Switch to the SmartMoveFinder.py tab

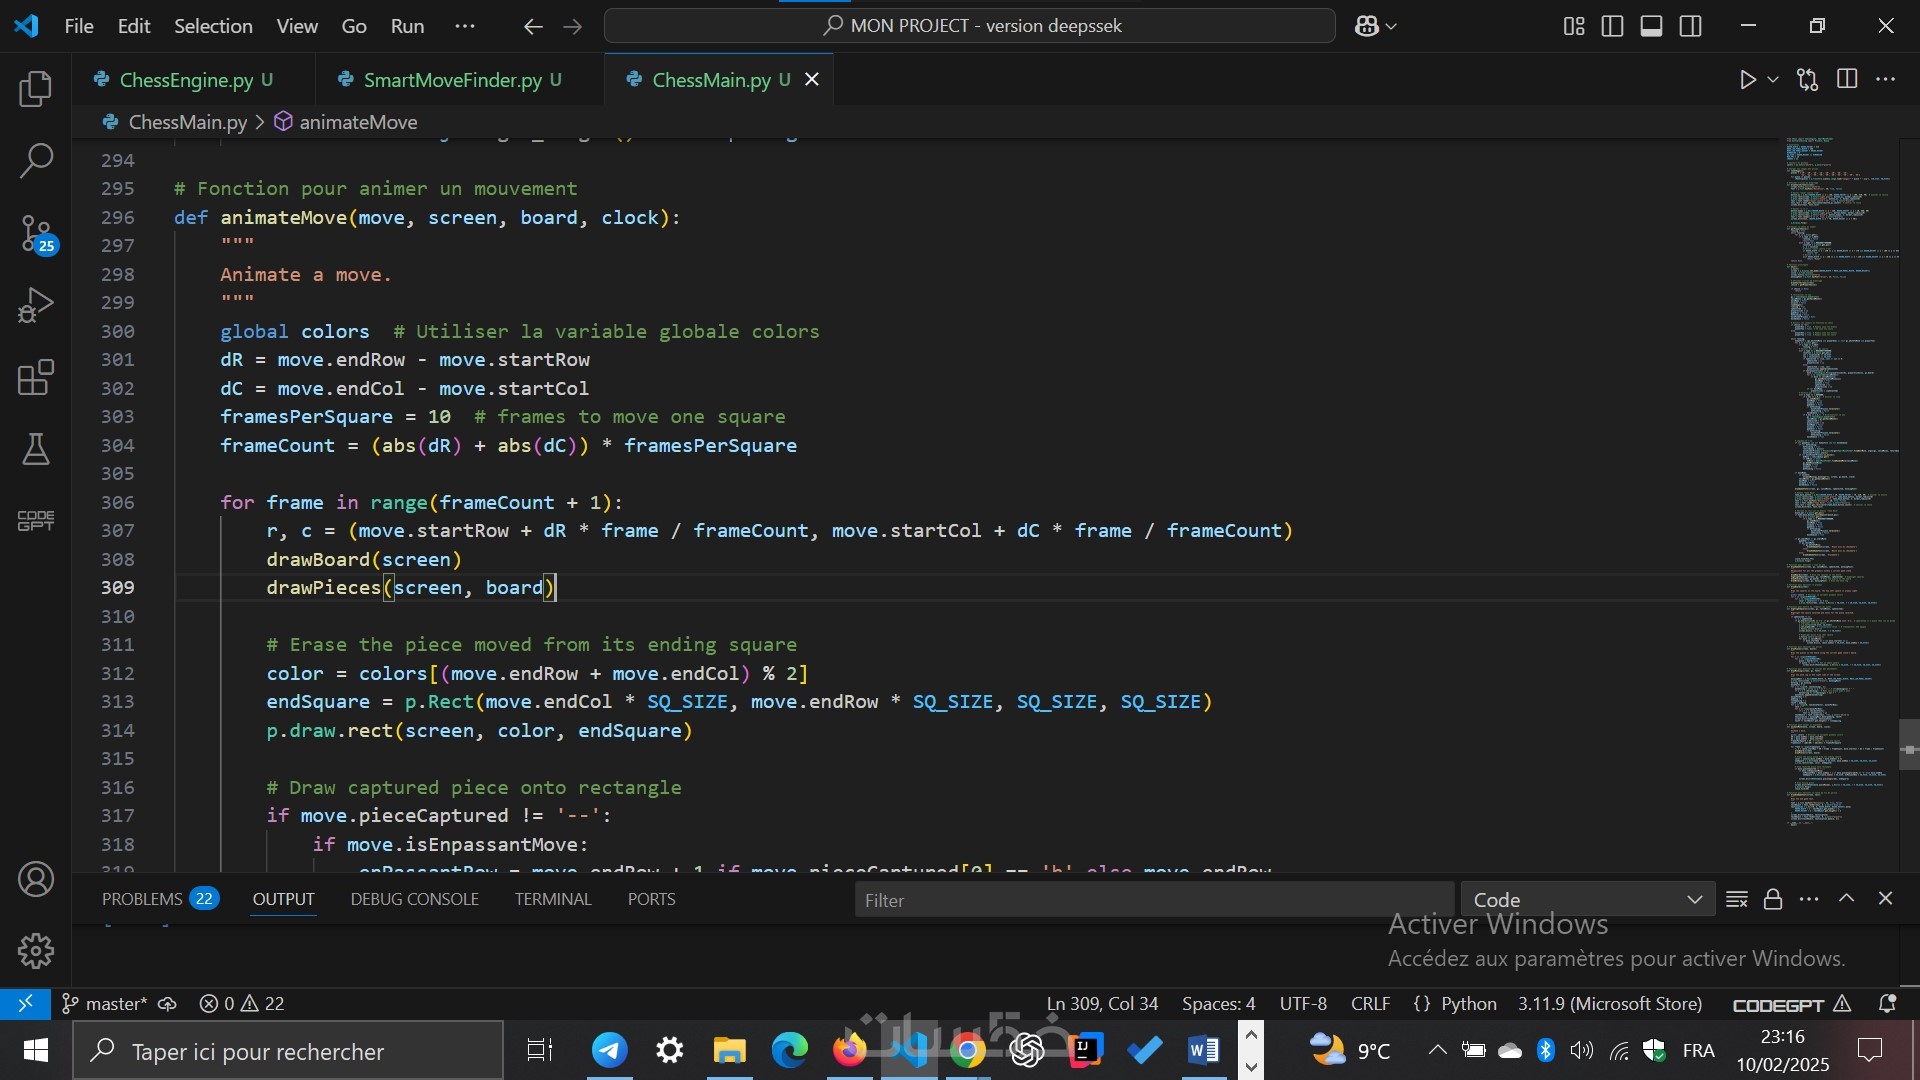pyautogui.click(x=452, y=80)
